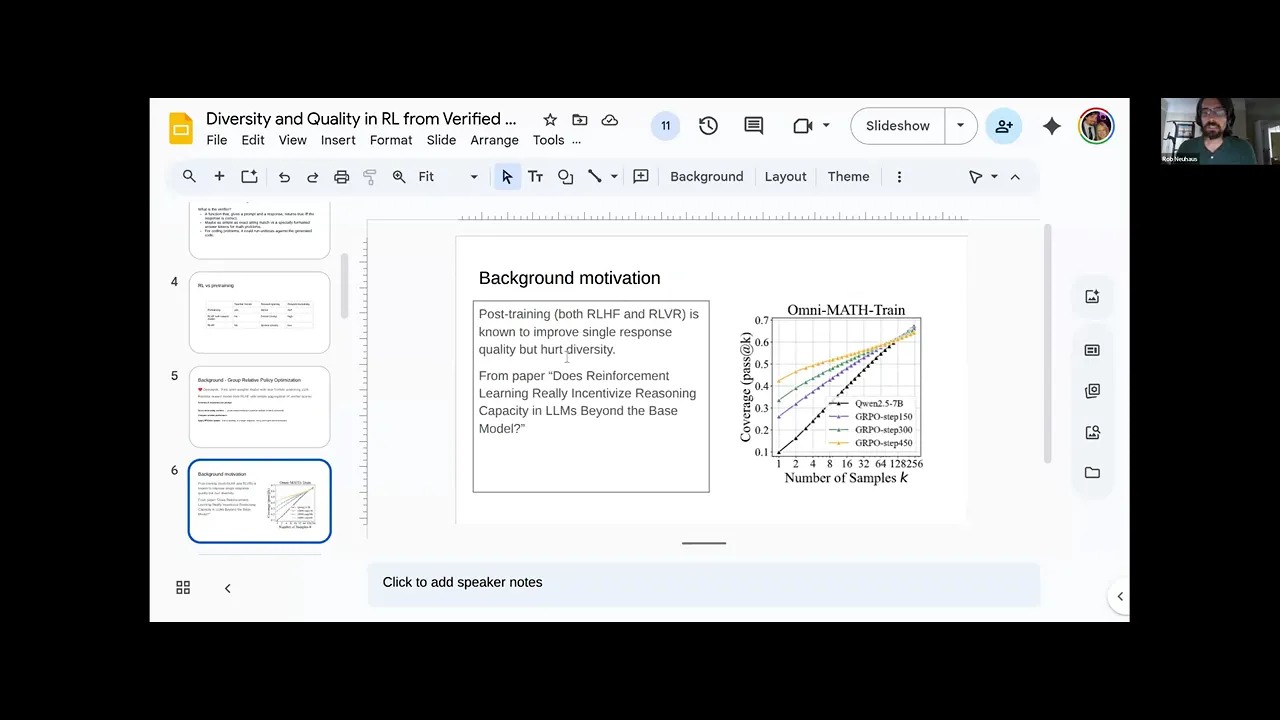
Task: Open Gemini sparkle assistant
Action: pos(1051,126)
